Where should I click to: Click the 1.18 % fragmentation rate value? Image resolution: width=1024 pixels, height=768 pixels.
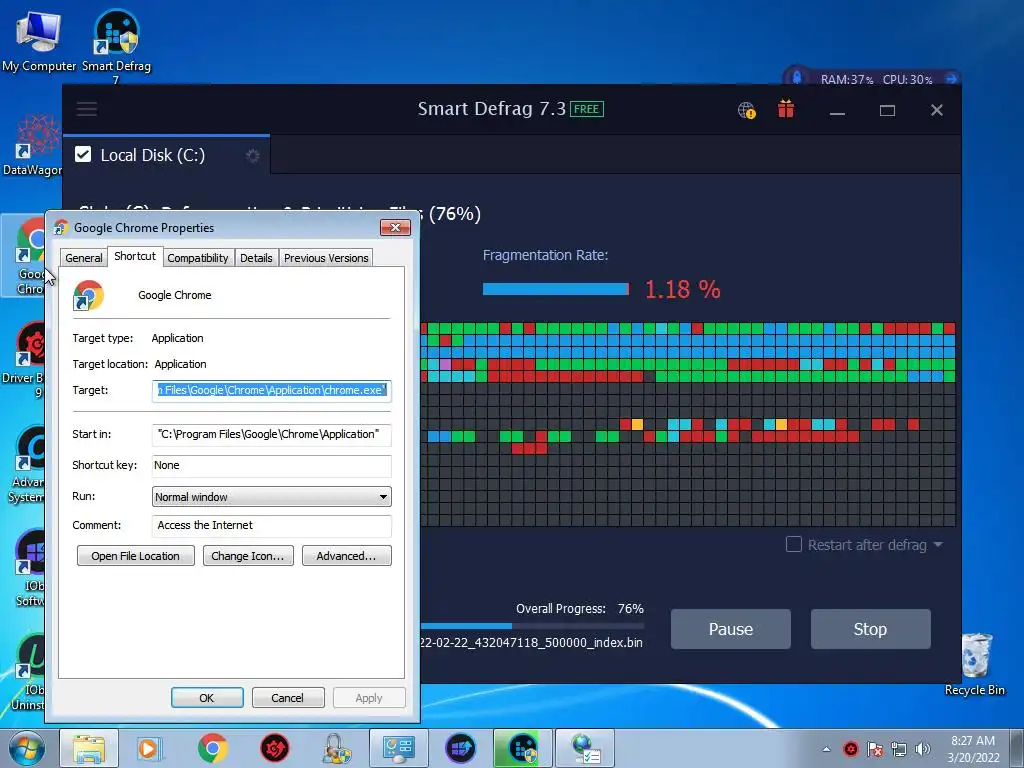pyautogui.click(x=682, y=289)
